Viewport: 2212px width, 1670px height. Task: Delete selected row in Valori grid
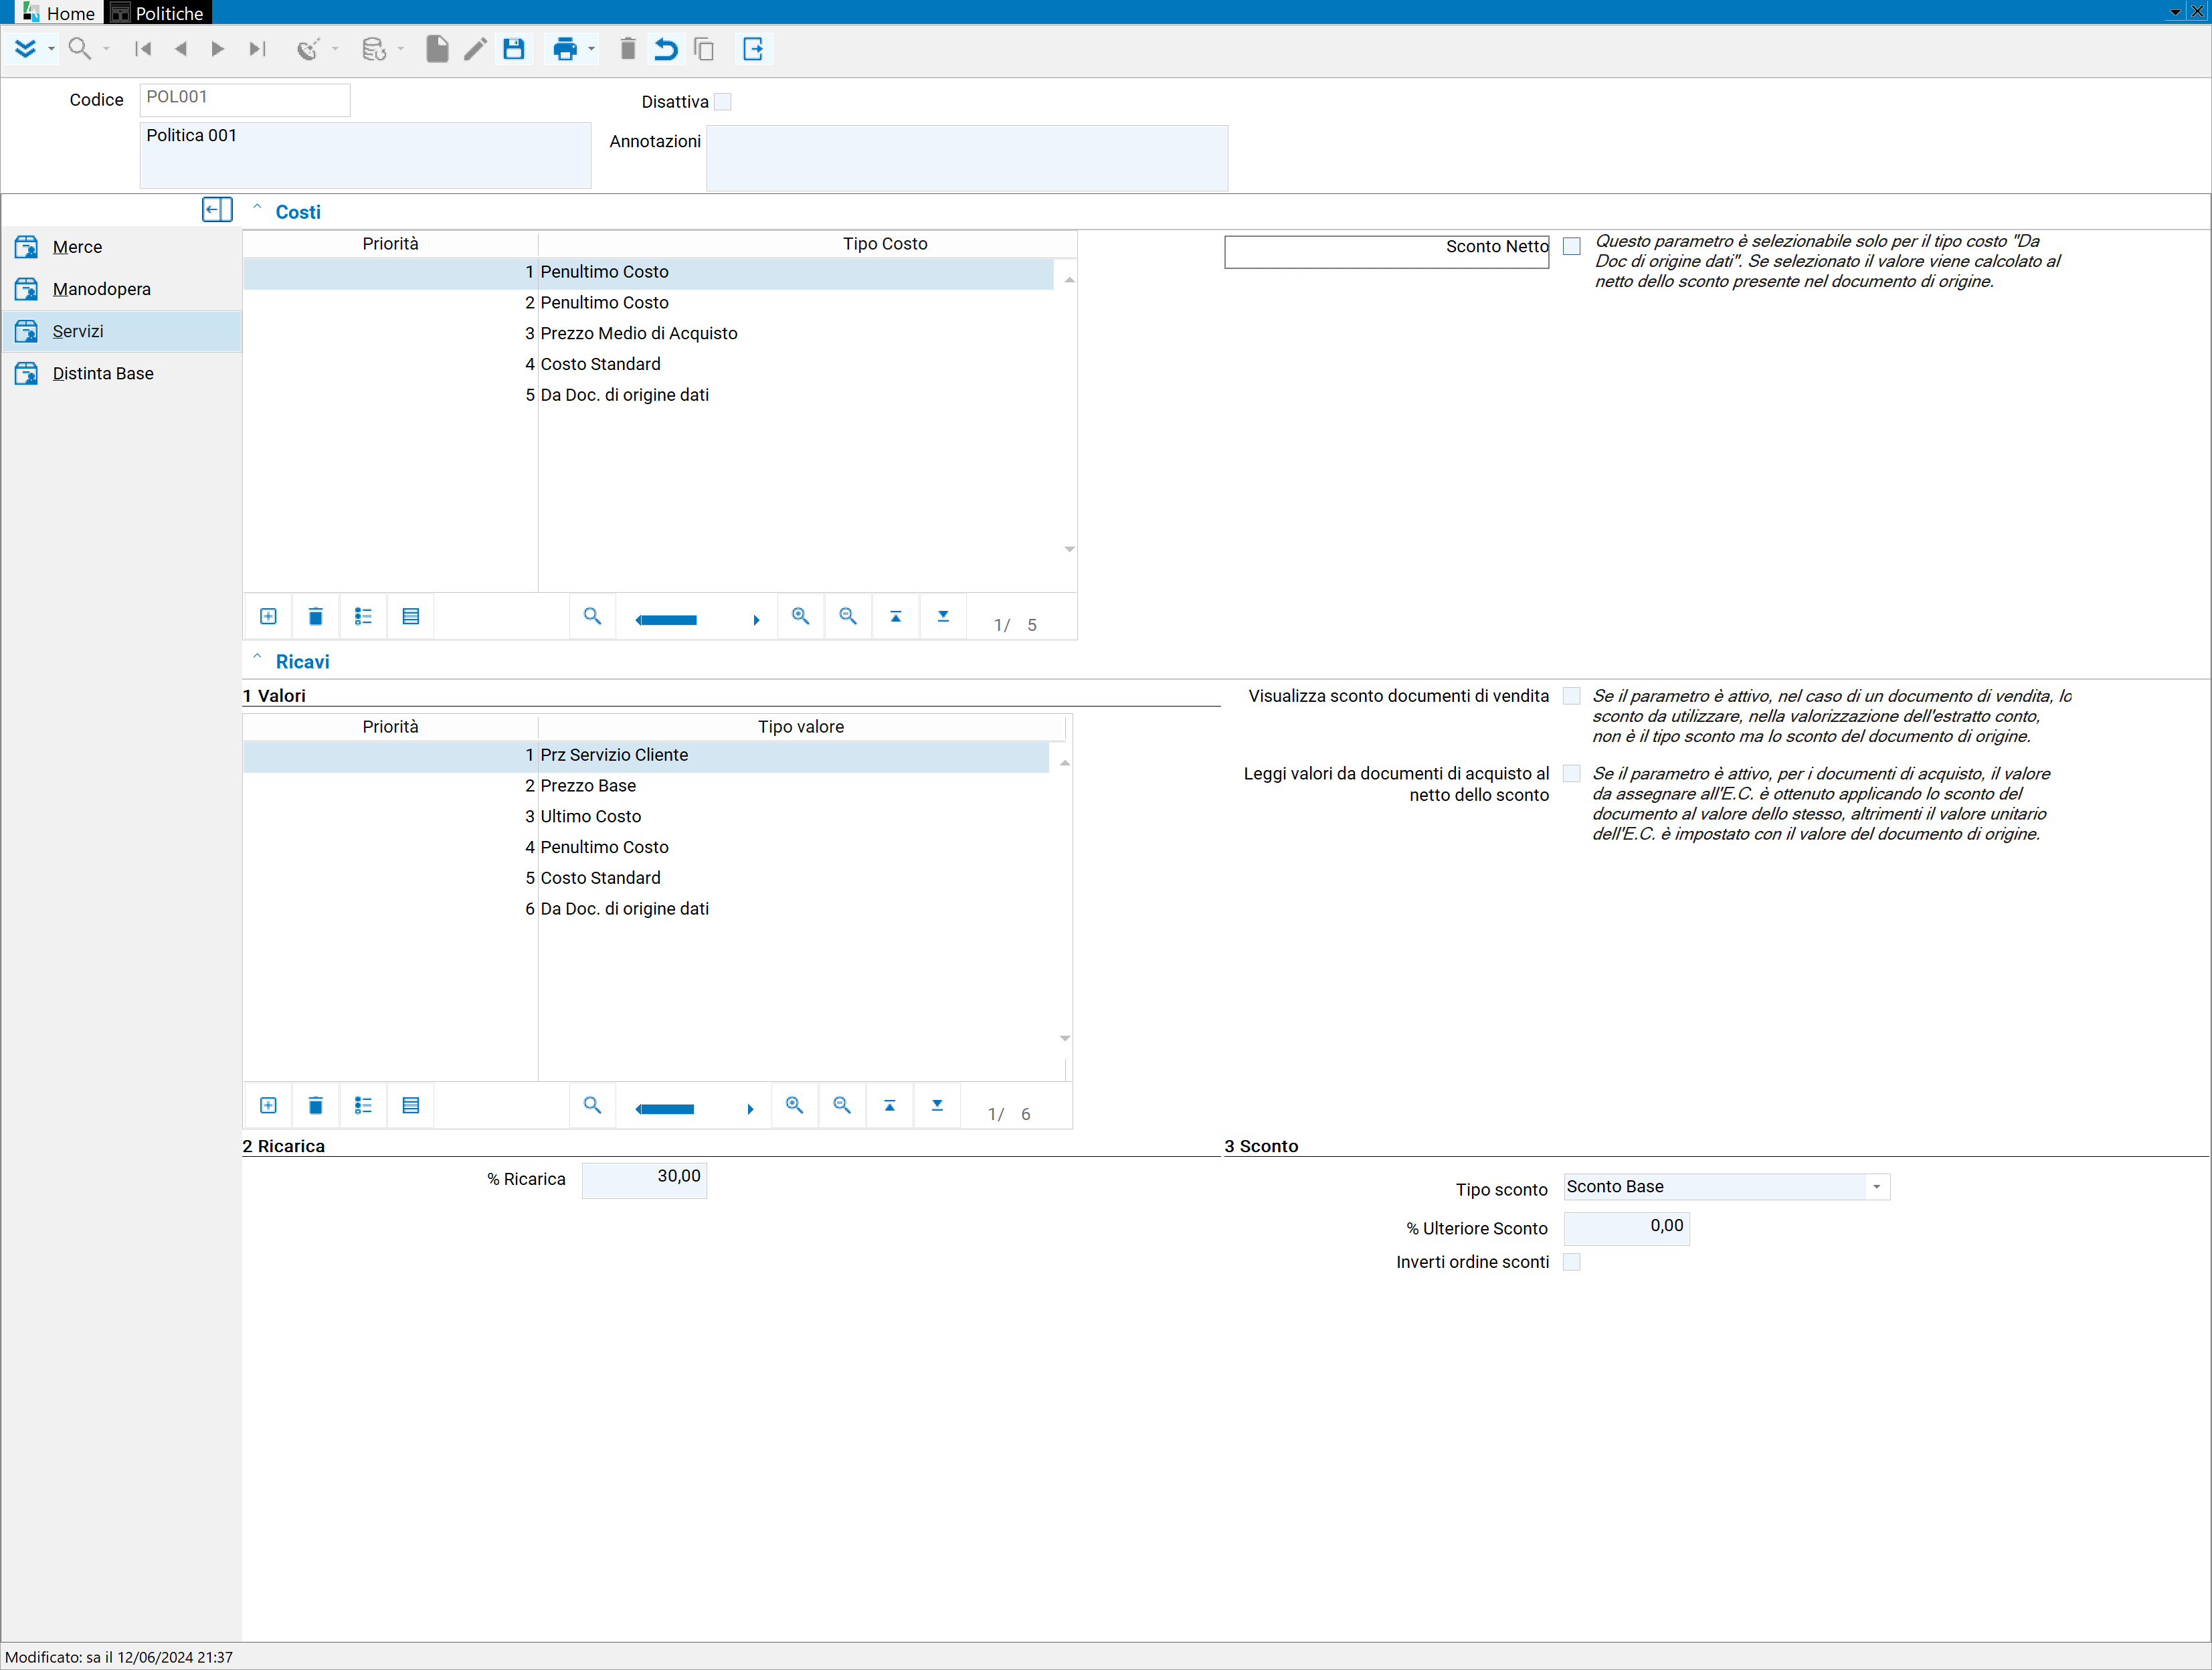click(316, 1105)
